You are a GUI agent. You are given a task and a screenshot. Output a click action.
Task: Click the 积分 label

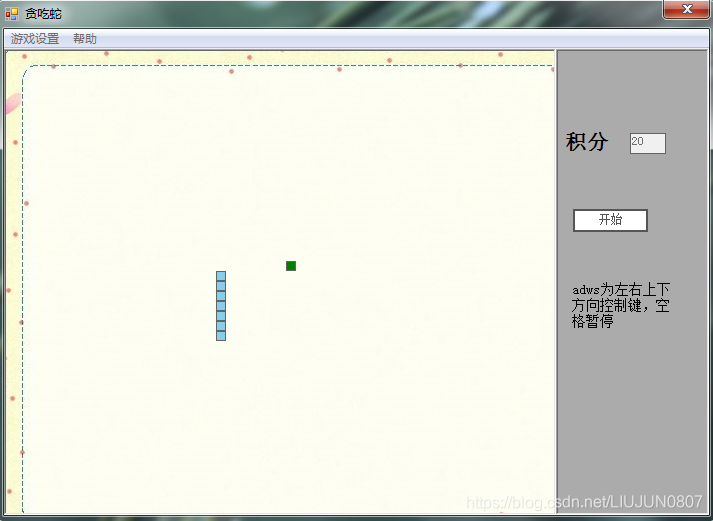click(587, 142)
